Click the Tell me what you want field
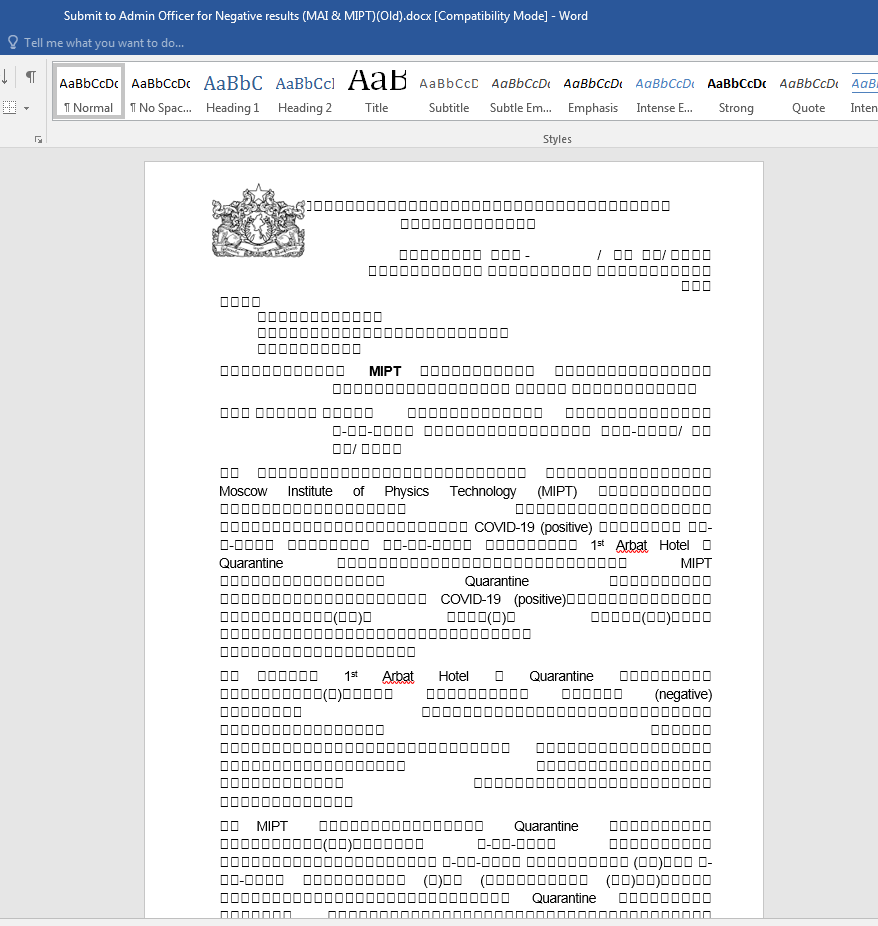878x926 pixels. [x=104, y=43]
